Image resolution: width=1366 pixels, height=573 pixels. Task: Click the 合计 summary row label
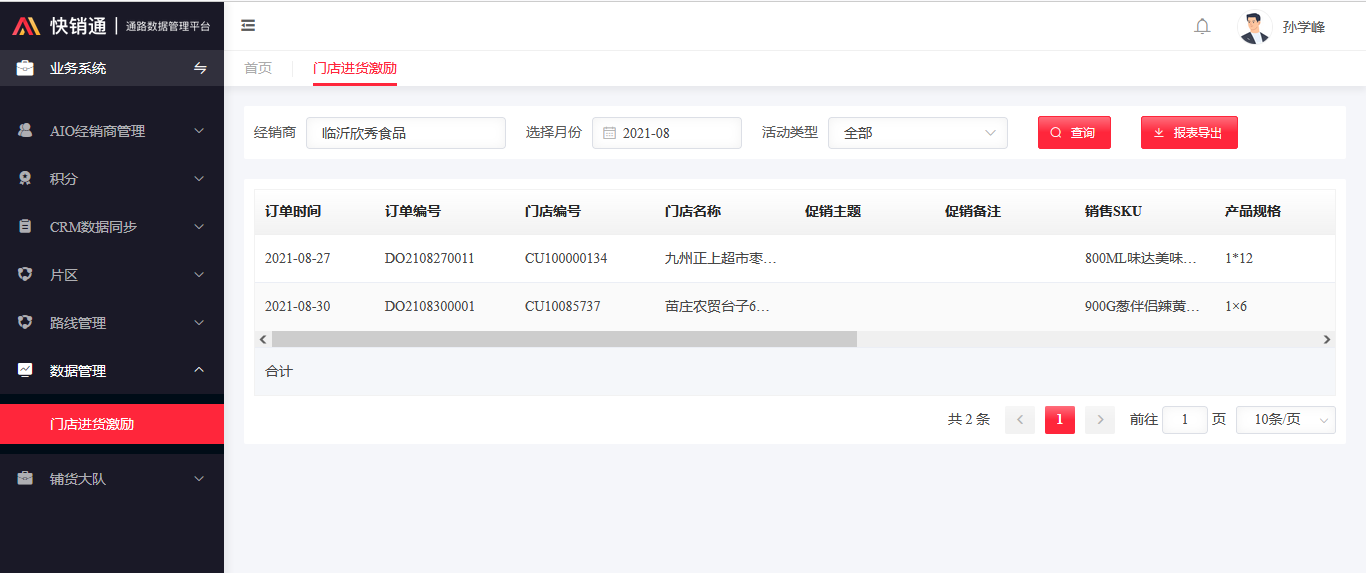[279, 371]
